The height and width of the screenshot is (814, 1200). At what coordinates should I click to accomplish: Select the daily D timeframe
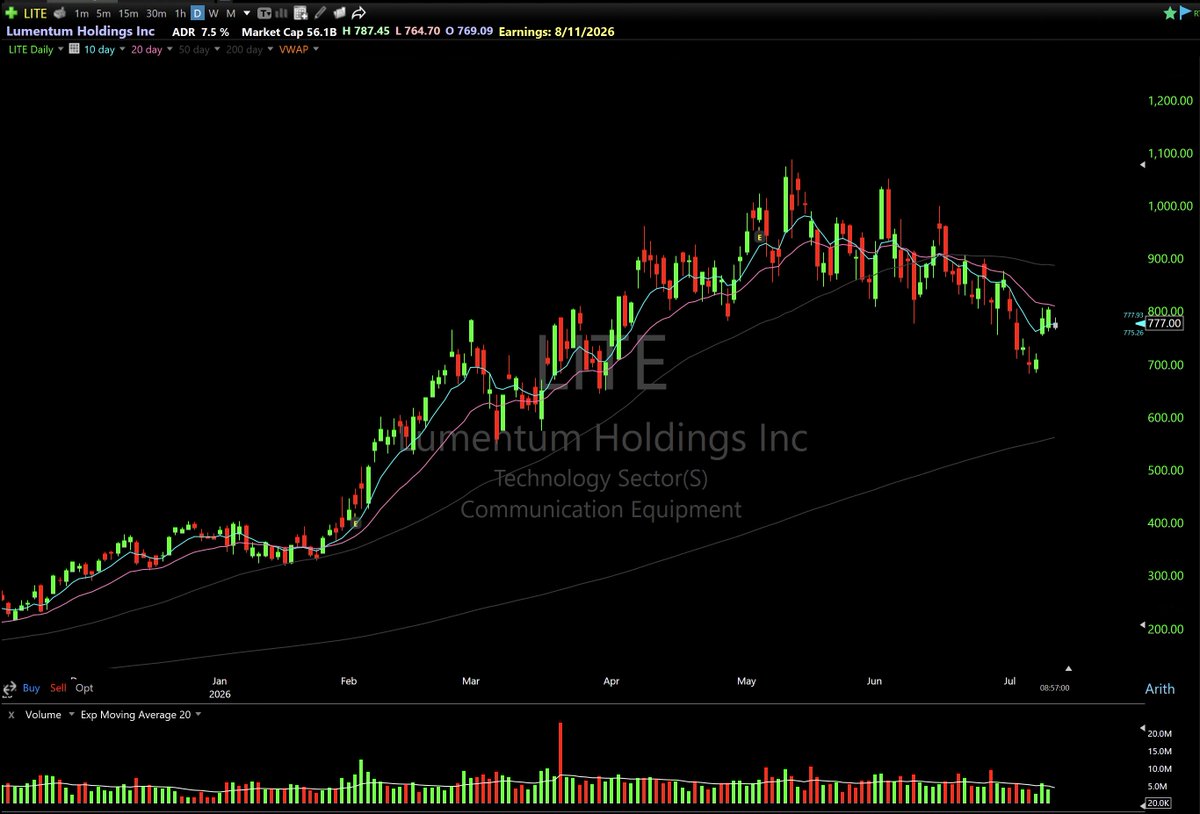(197, 13)
